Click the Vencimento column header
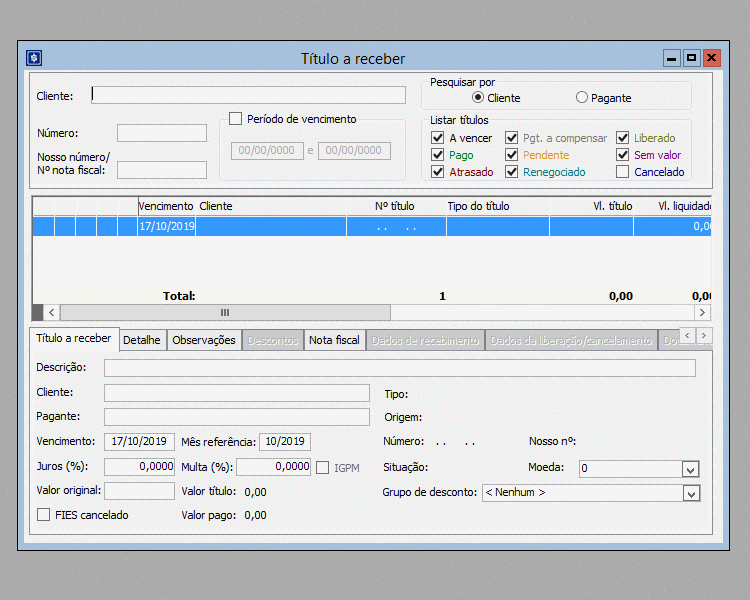Viewport: 750px width, 600px height. point(166,206)
